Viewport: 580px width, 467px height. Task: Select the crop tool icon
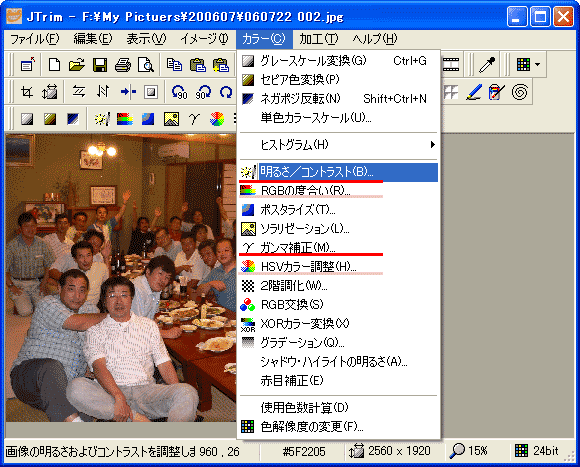[27, 92]
